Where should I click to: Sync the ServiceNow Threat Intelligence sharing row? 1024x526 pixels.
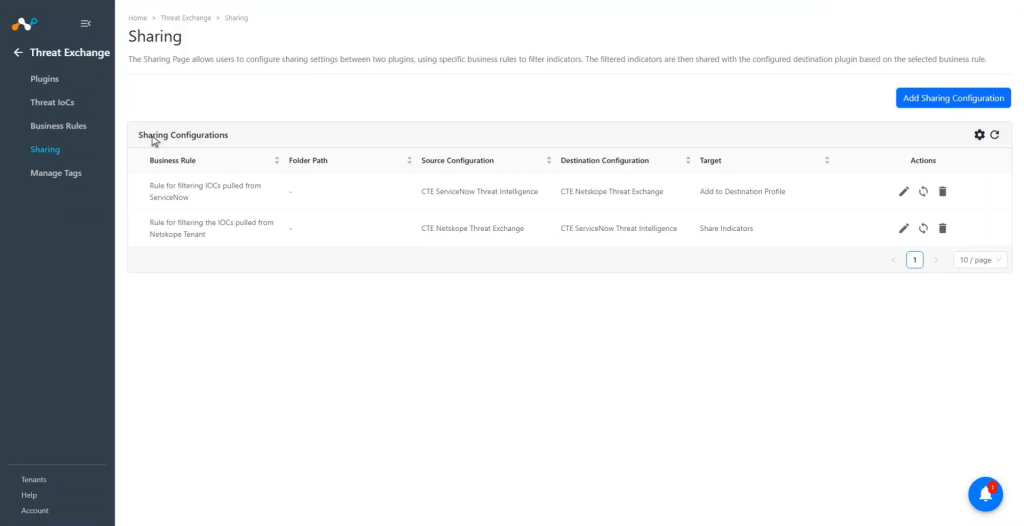click(923, 191)
